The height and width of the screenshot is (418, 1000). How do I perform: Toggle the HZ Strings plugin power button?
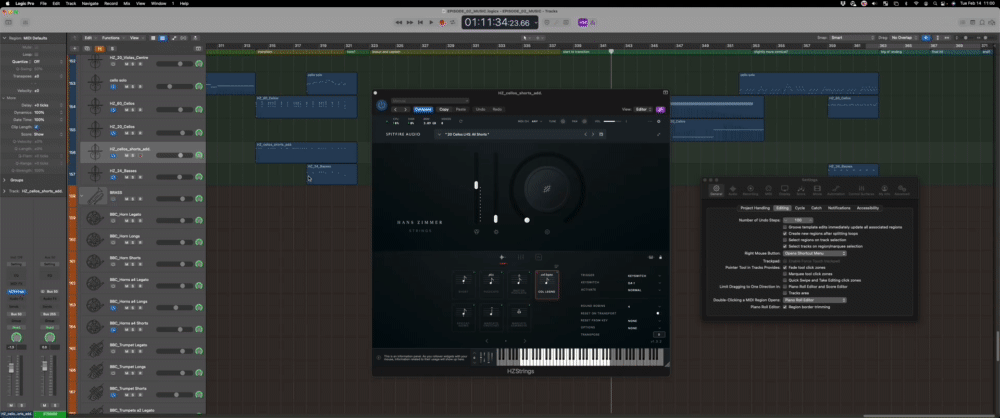tap(381, 105)
